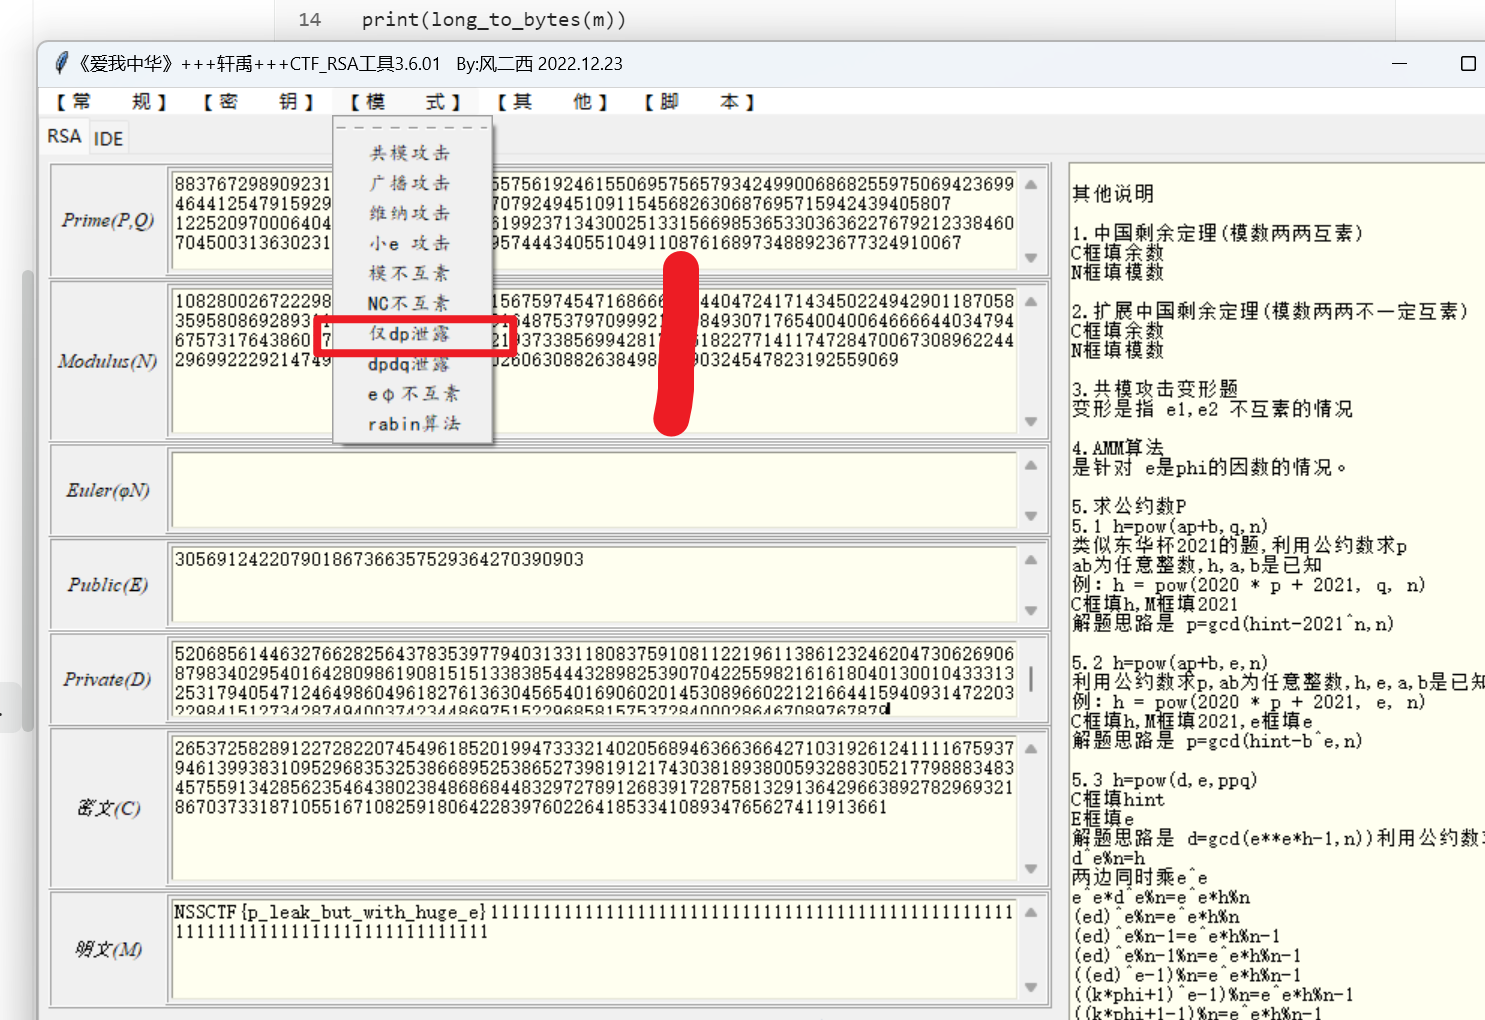This screenshot has height=1020, width=1485.
Task: Maximize the CTF_RSA tool window
Action: pos(1468,63)
